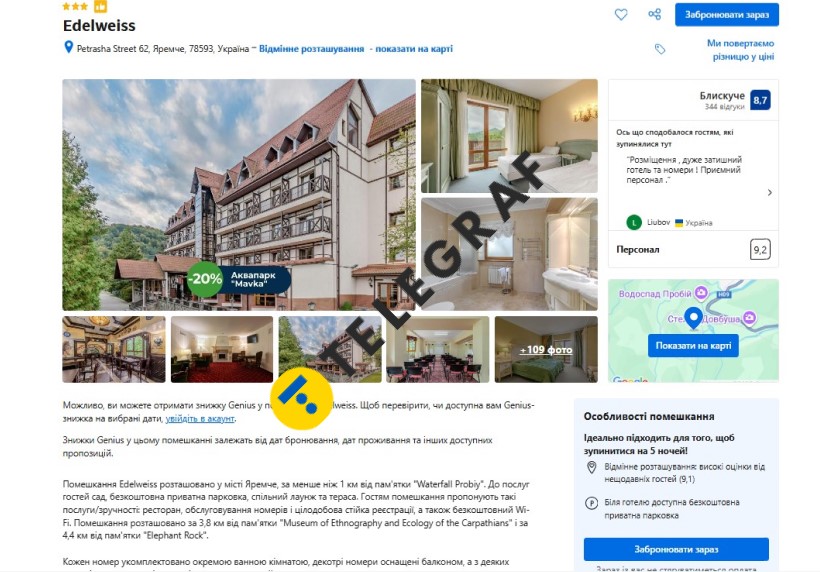Image resolution: width=820 pixels, height=572 pixels.
Task: Click the Показати на карті map button
Action: coord(693,346)
